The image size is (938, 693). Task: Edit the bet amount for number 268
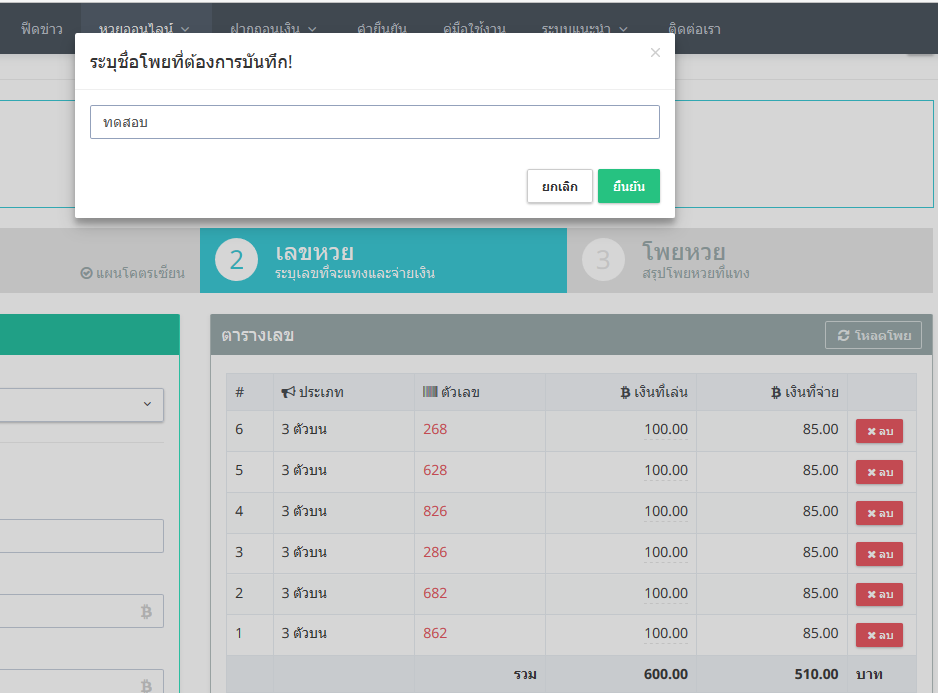[665, 430]
